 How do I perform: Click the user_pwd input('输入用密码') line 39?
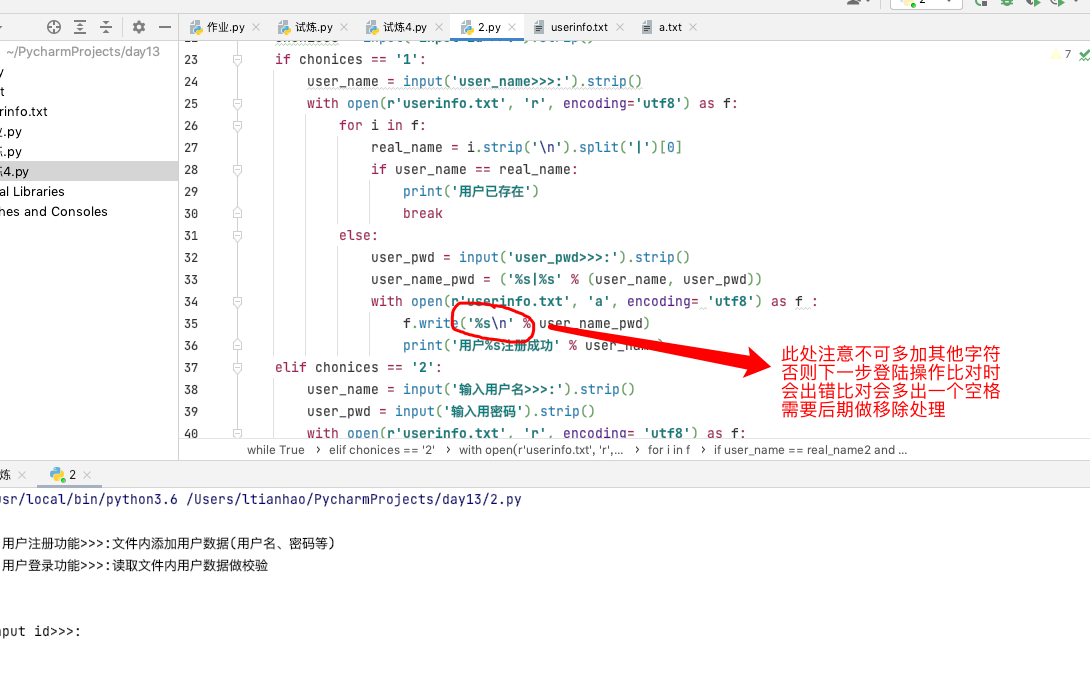[451, 411]
